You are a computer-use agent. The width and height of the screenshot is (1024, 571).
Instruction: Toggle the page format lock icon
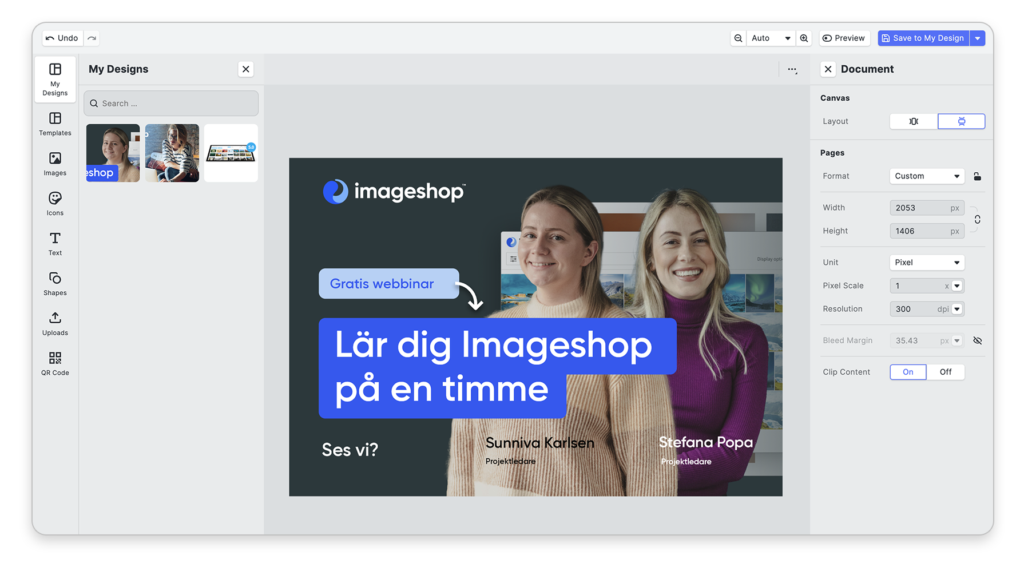coord(977,176)
